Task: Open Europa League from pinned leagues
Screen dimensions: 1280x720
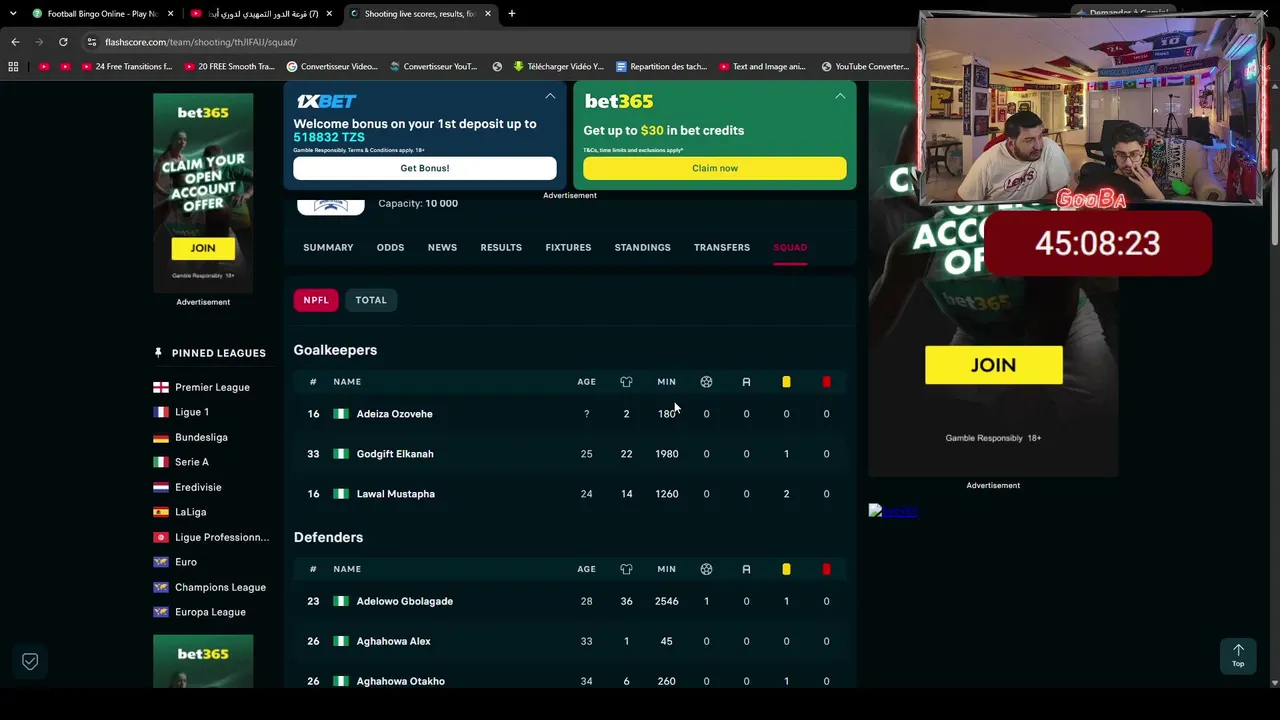Action: point(210,612)
